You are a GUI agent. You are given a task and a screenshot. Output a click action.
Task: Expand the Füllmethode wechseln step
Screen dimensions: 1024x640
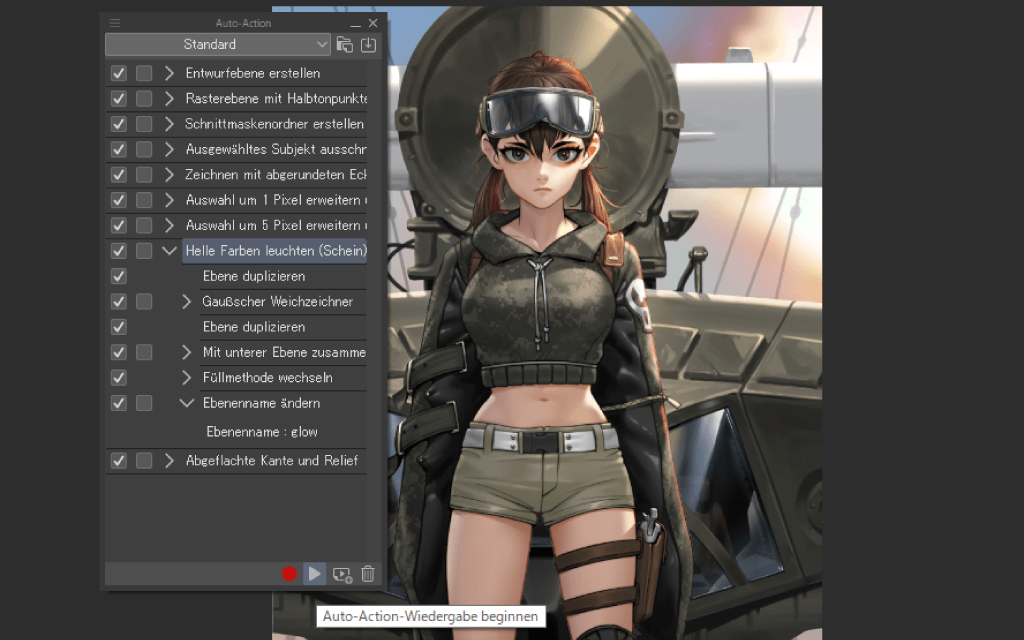tap(186, 378)
